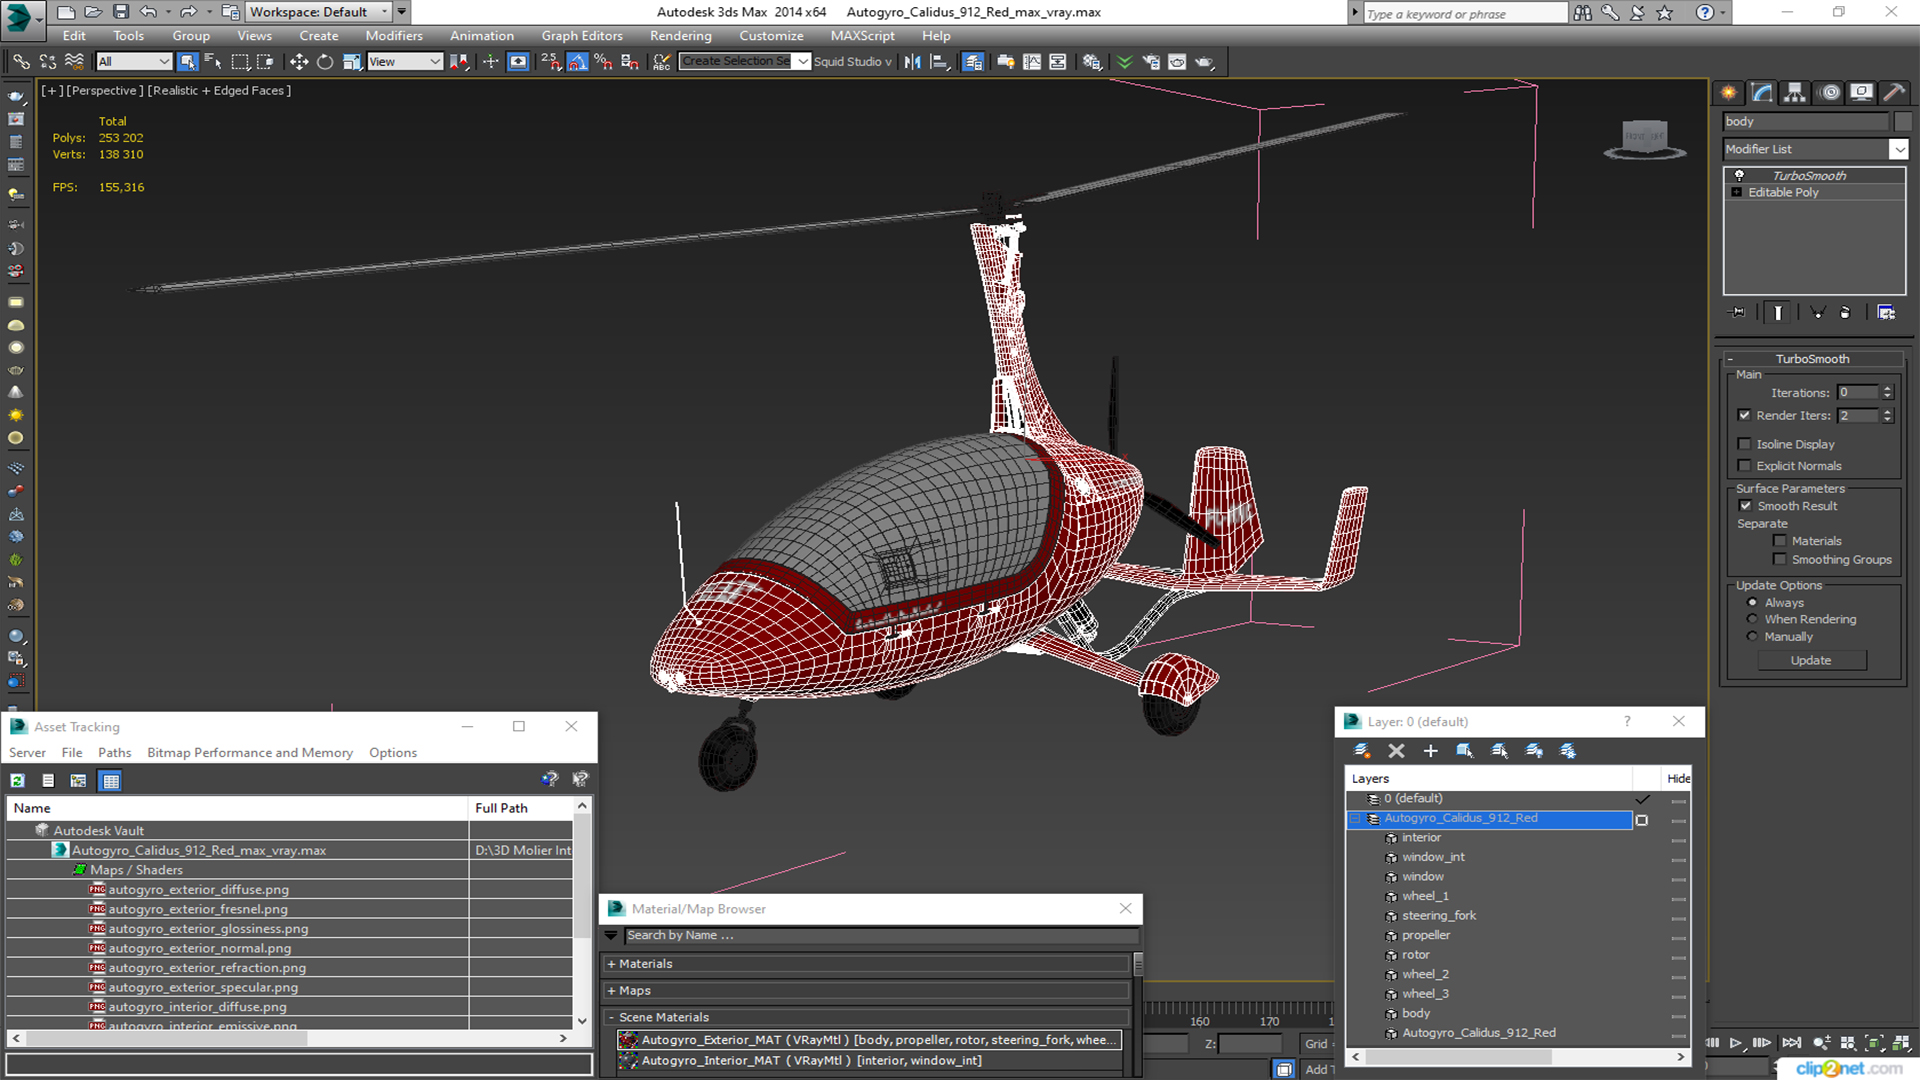The image size is (1920, 1080).
Task: Select the Select and Rotate tool
Action: (x=324, y=62)
